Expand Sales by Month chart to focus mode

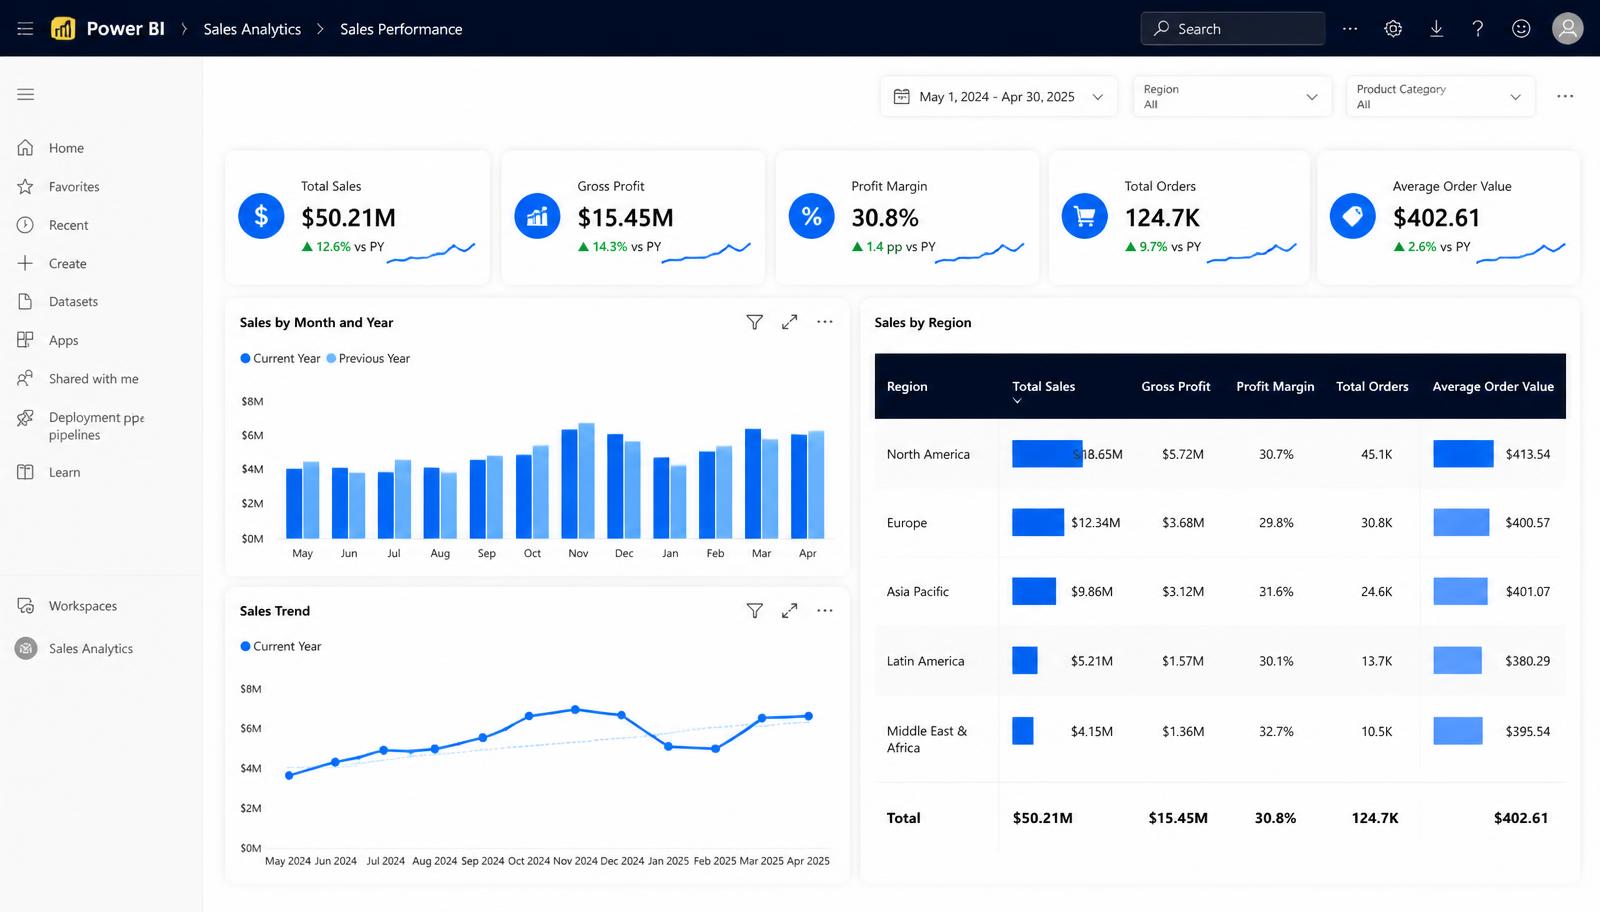790,322
